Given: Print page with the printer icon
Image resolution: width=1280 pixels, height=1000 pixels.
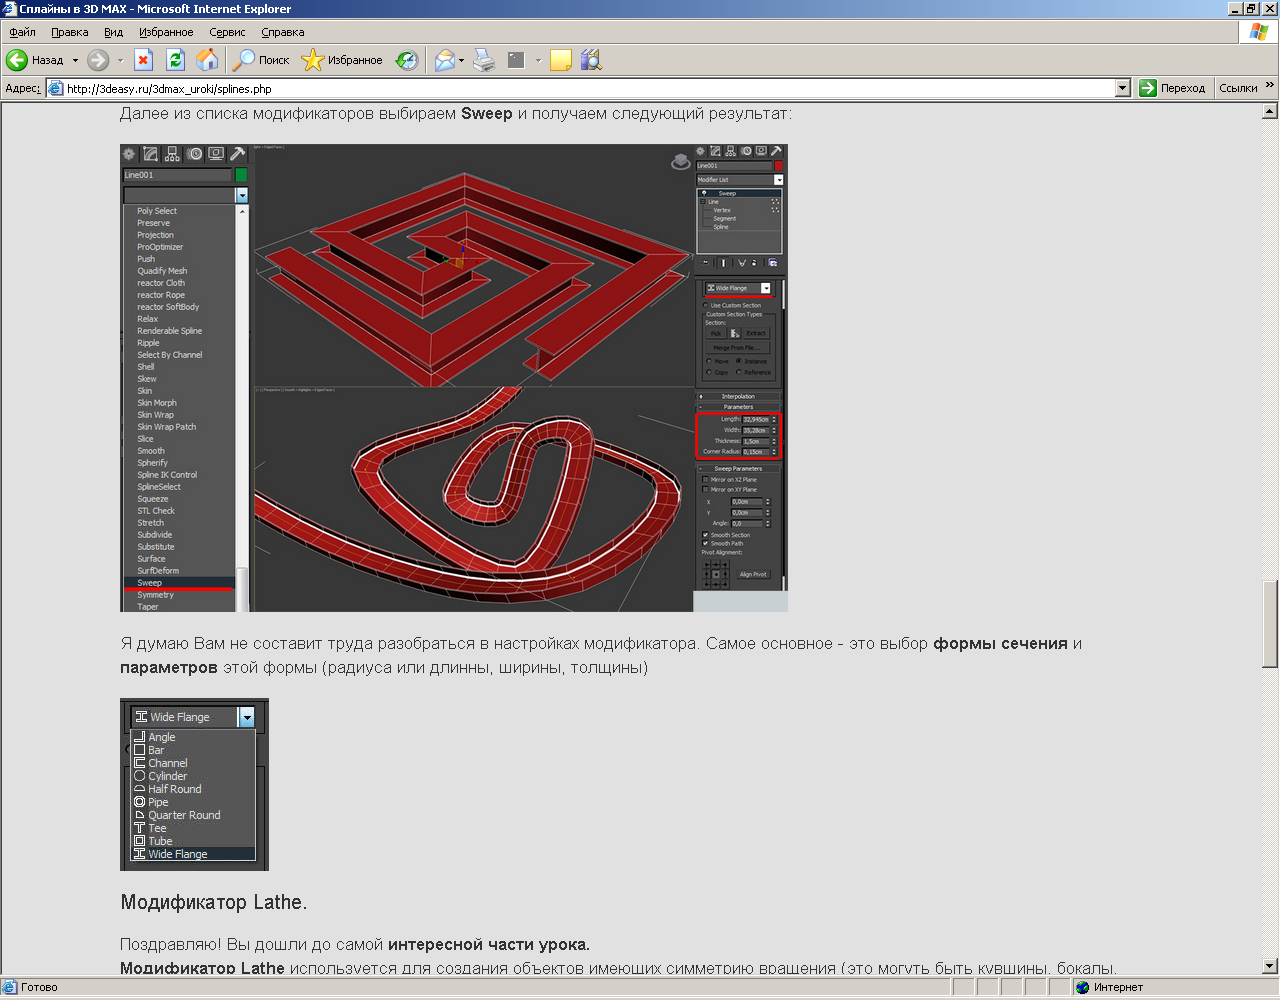Looking at the screenshot, I should click(x=484, y=60).
